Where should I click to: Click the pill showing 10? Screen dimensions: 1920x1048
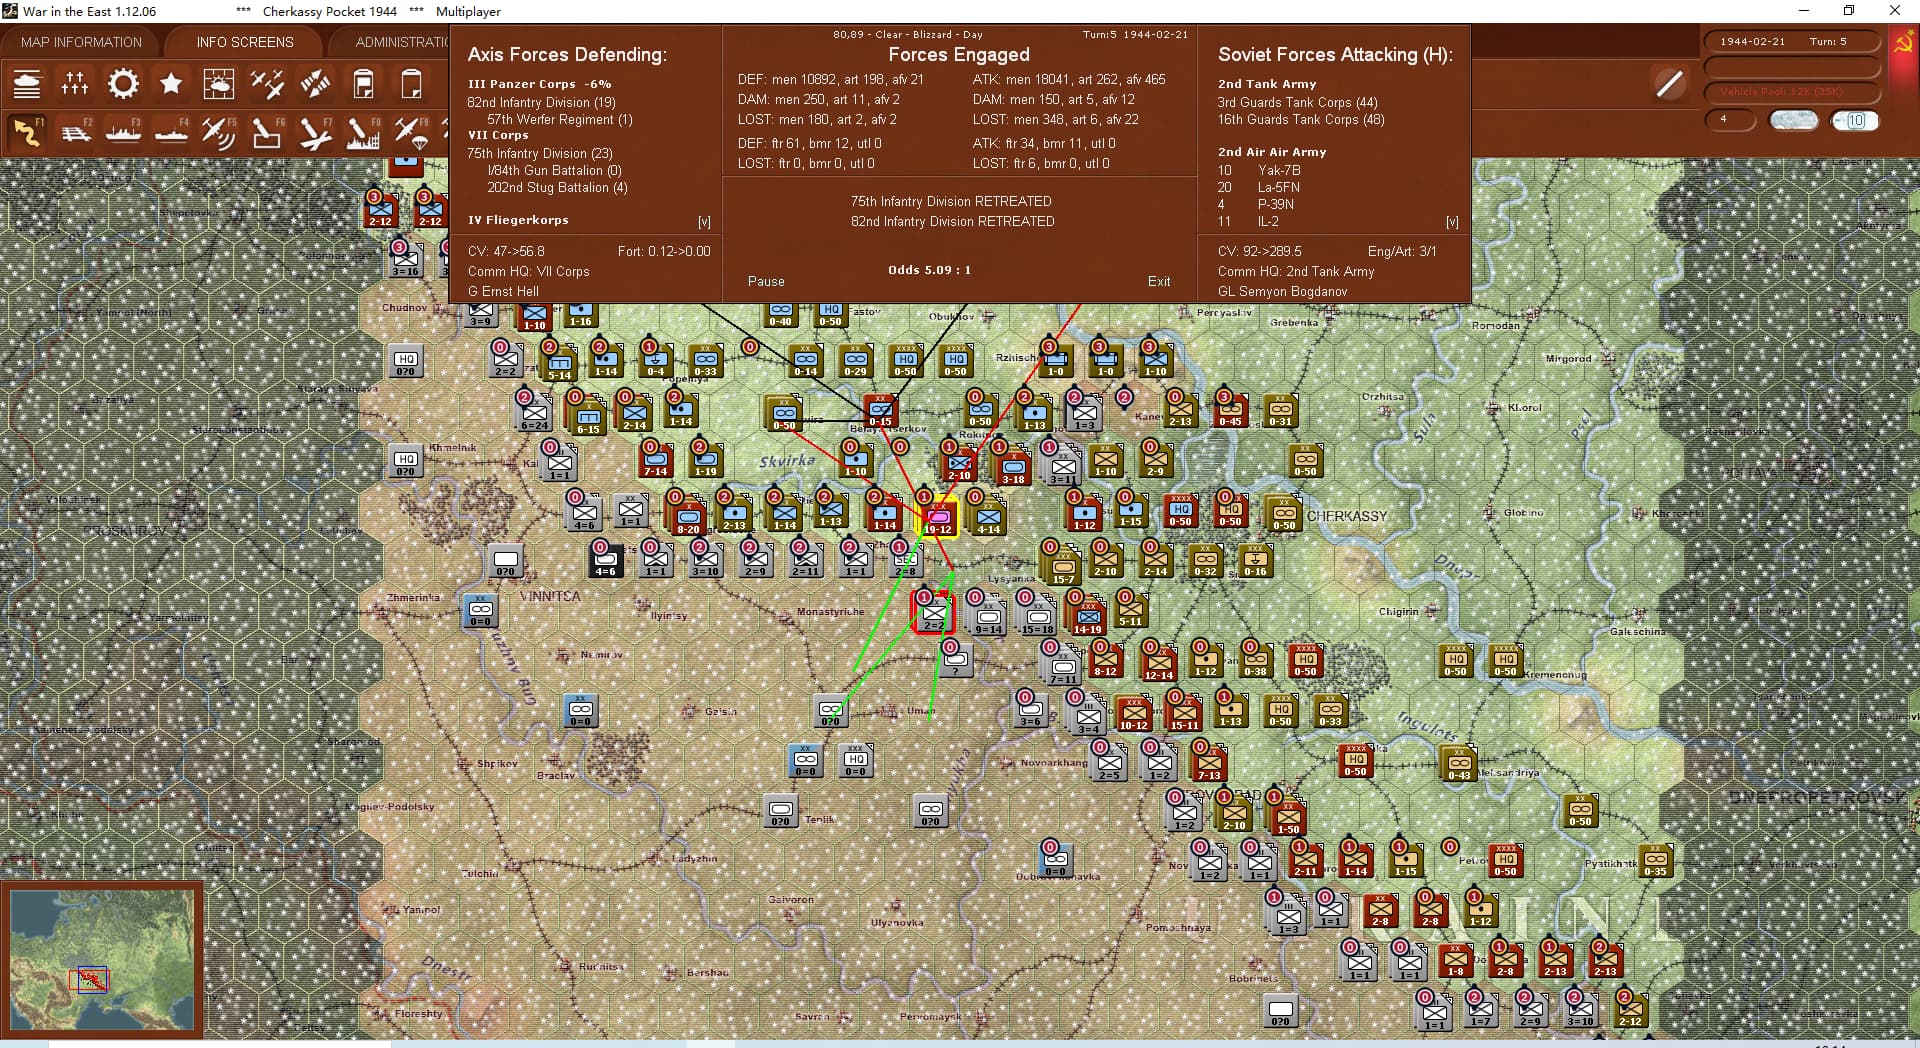(1855, 121)
